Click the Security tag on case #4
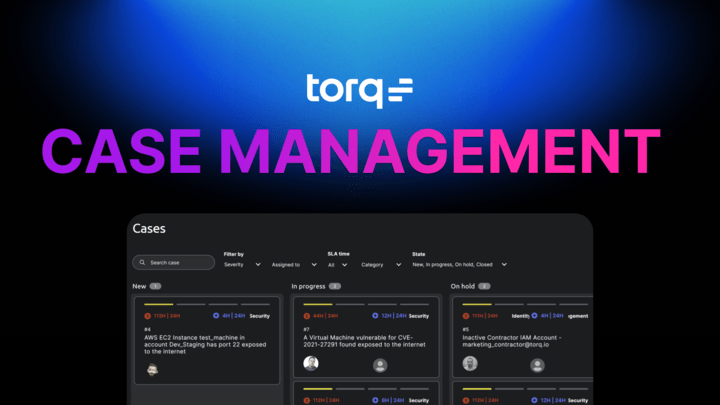The width and height of the screenshot is (720, 405). [x=259, y=316]
